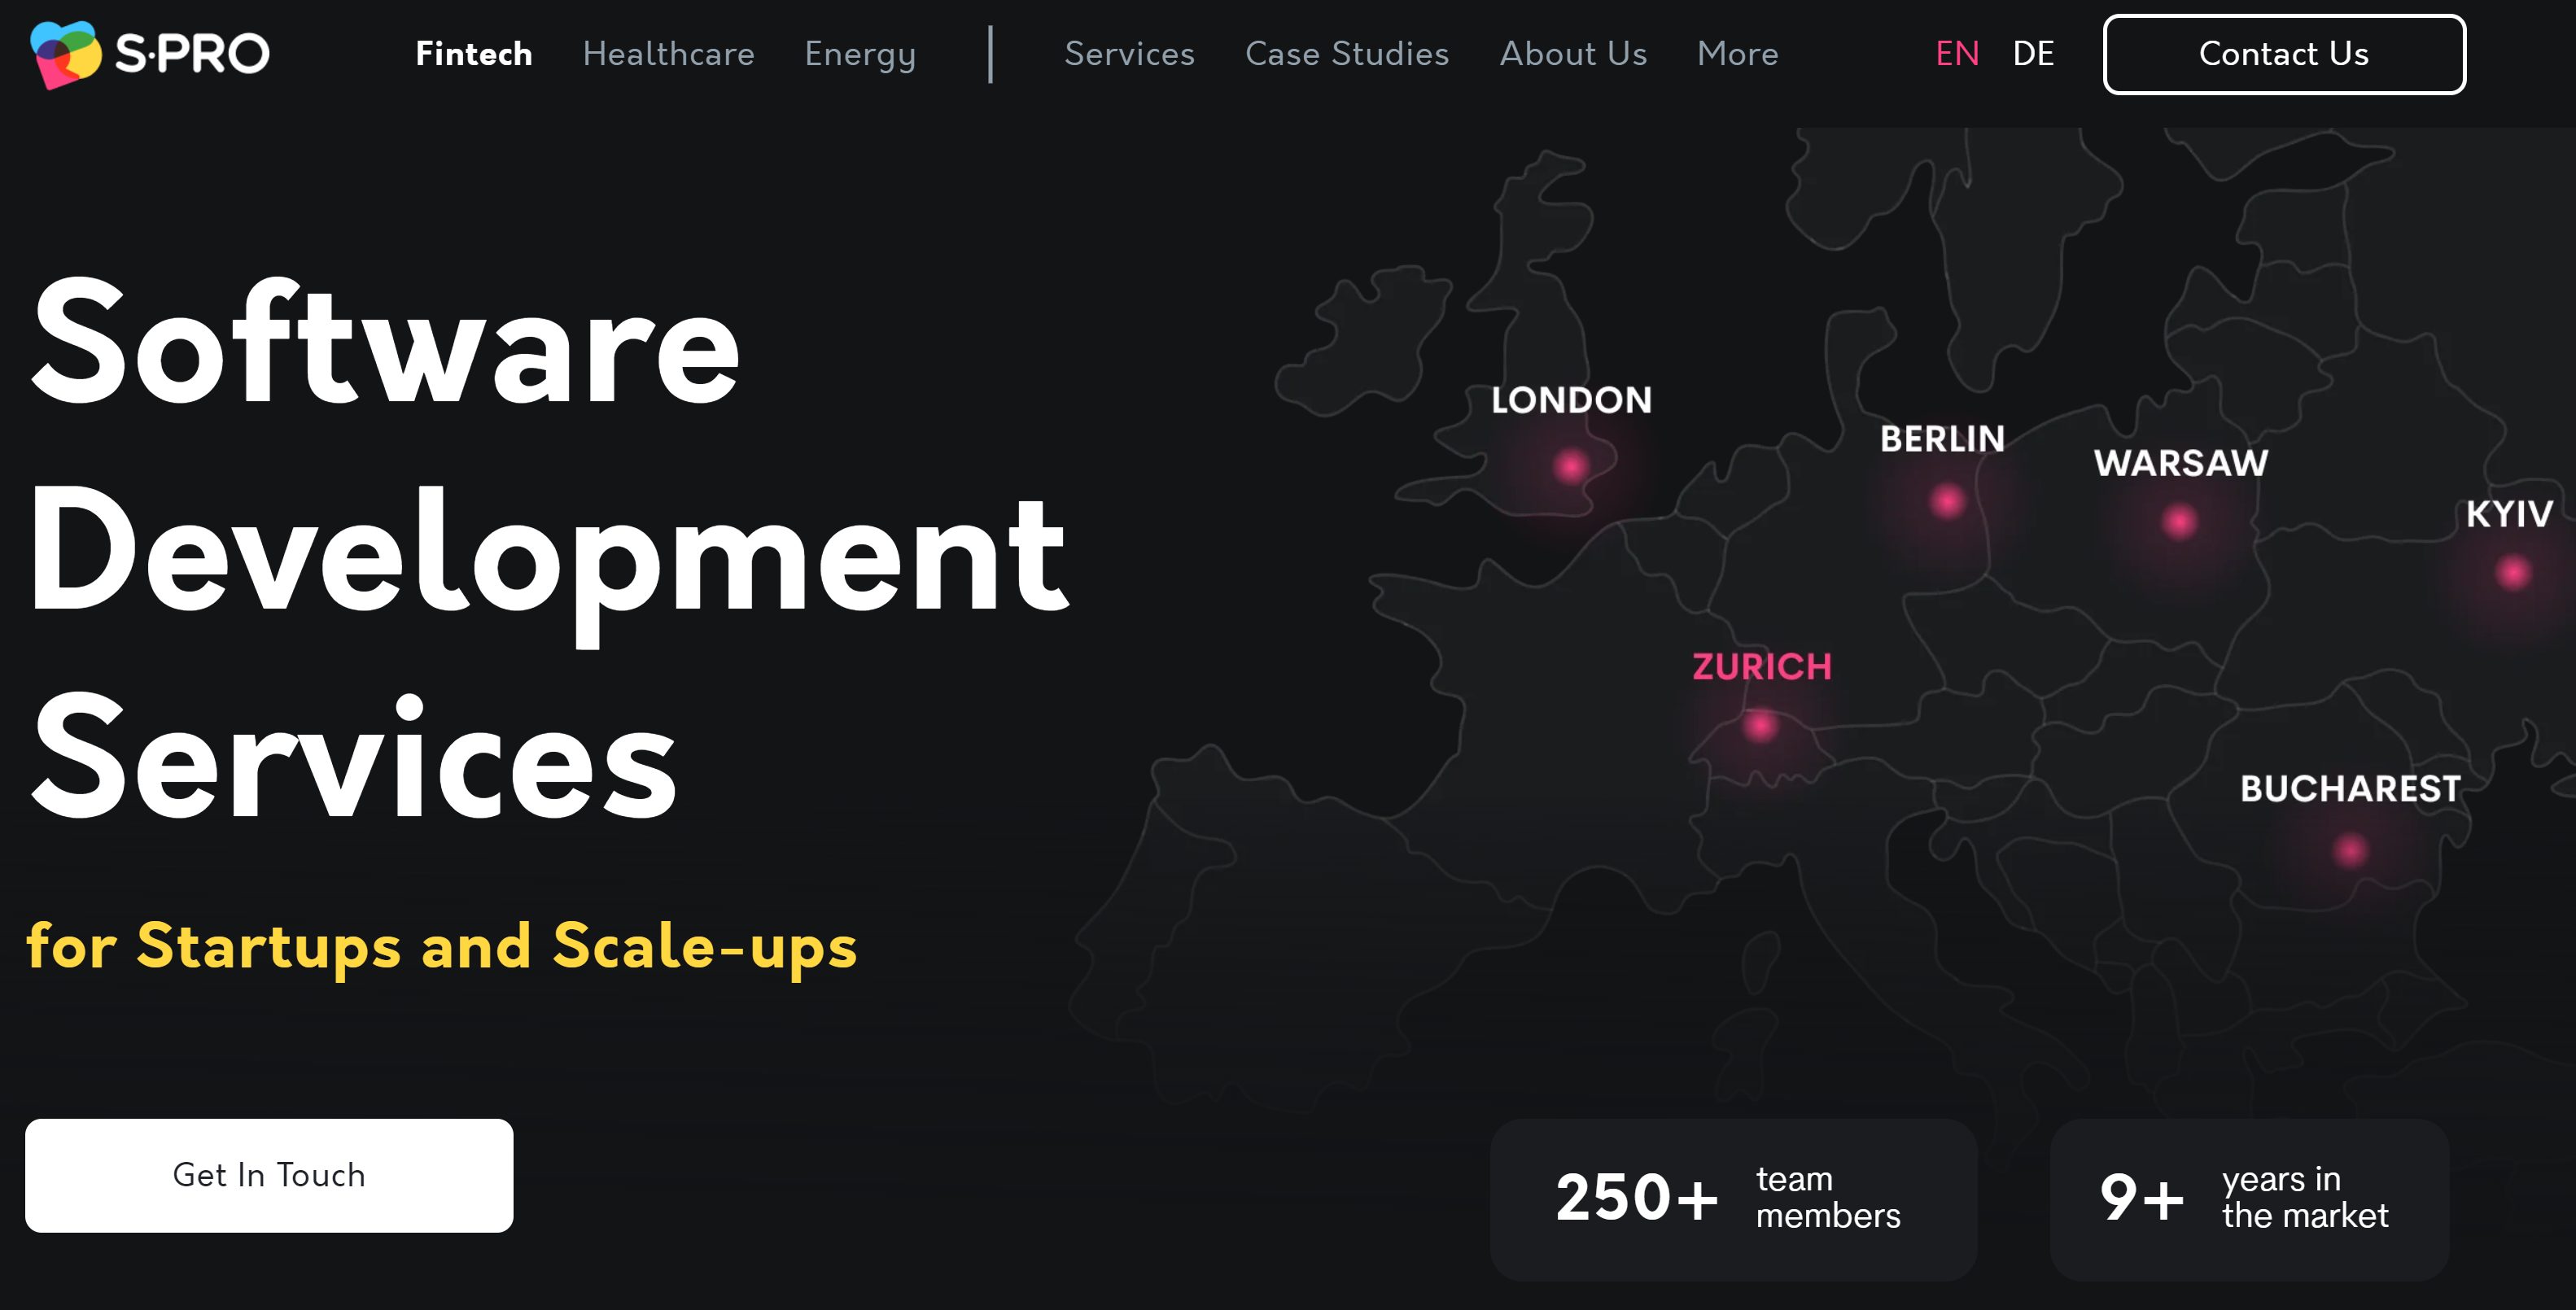Viewport: 2576px width, 1310px height.
Task: Open the About Us menu
Action: pos(1573,54)
